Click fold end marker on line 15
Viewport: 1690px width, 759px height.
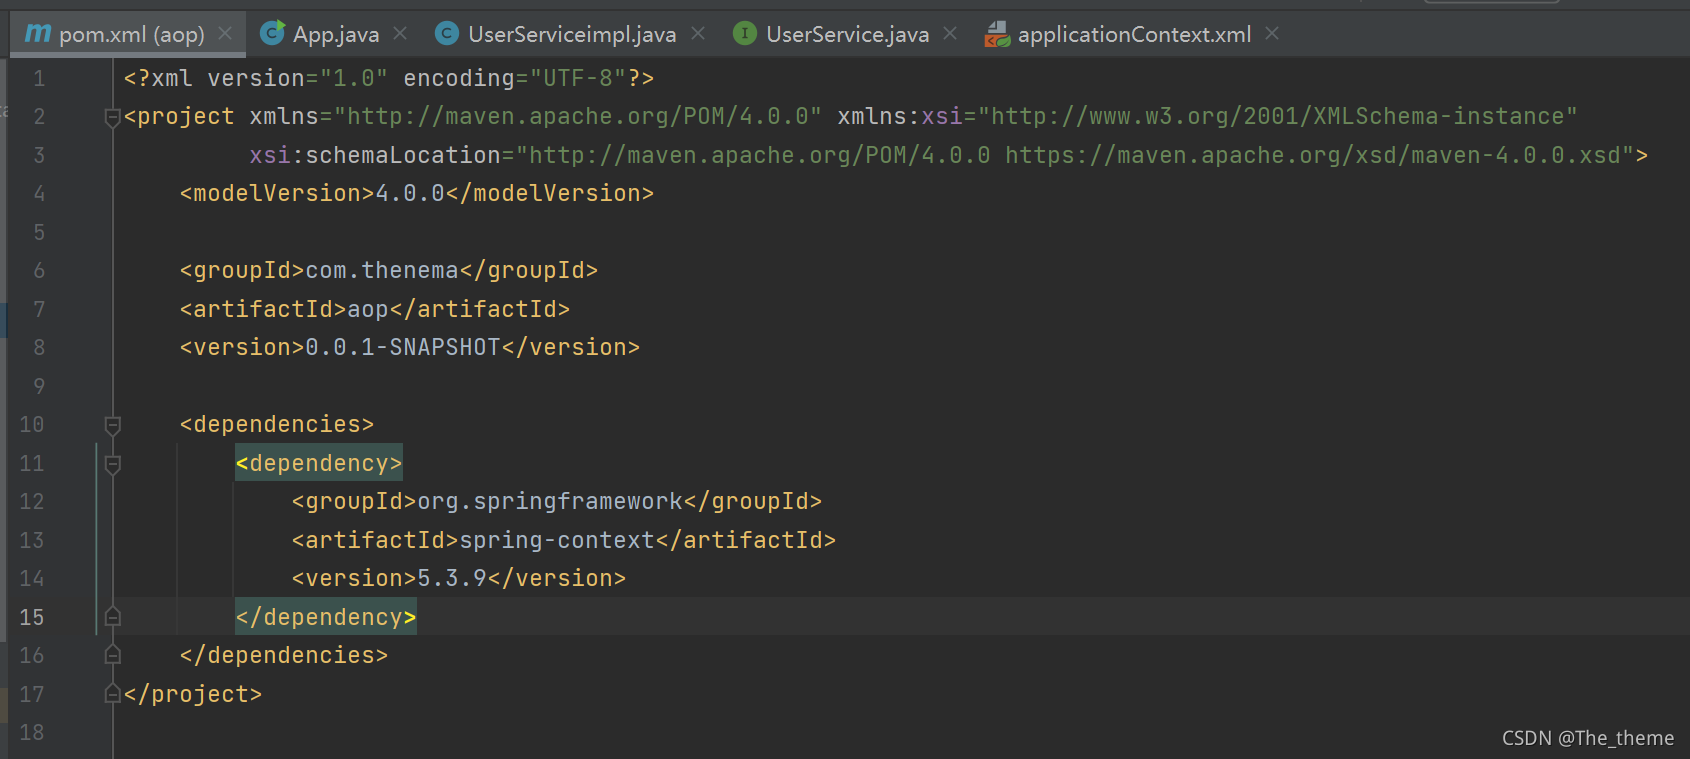click(x=113, y=617)
